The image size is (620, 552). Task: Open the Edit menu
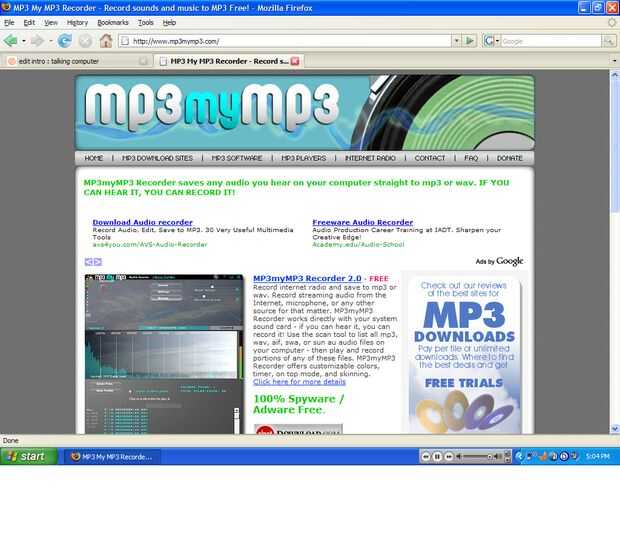click(29, 23)
